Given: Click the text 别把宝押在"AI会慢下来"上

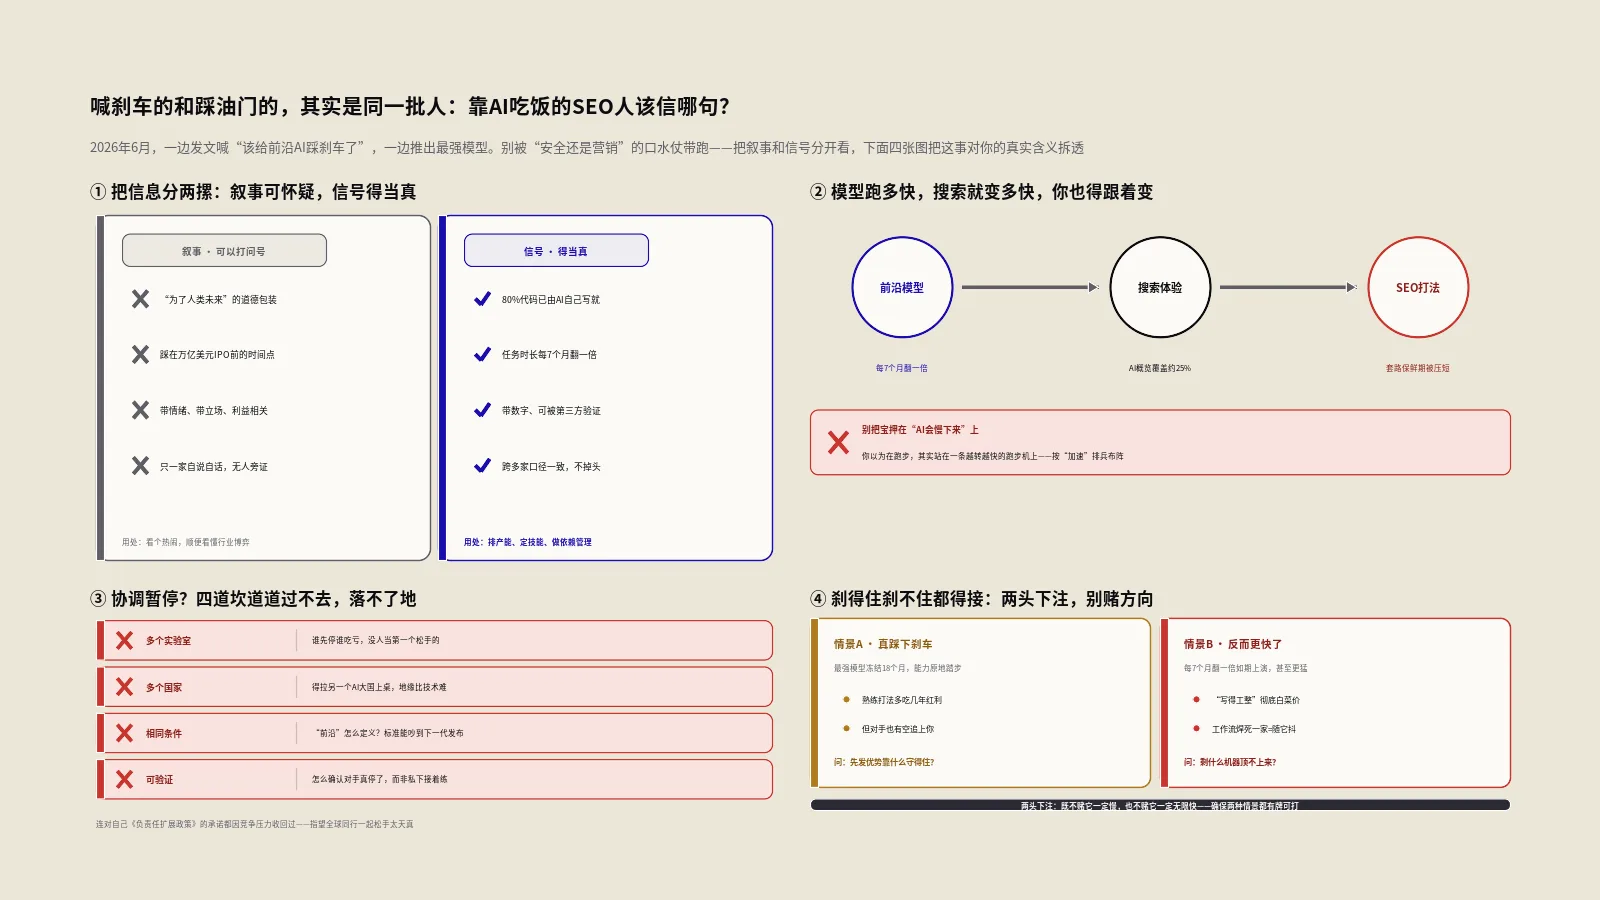Looking at the screenshot, I should point(920,430).
